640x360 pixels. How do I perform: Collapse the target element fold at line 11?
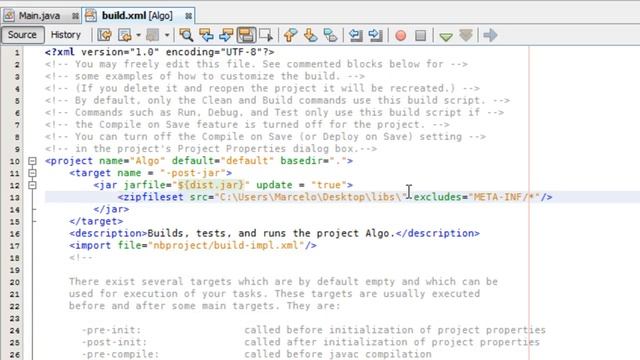coord(32,173)
